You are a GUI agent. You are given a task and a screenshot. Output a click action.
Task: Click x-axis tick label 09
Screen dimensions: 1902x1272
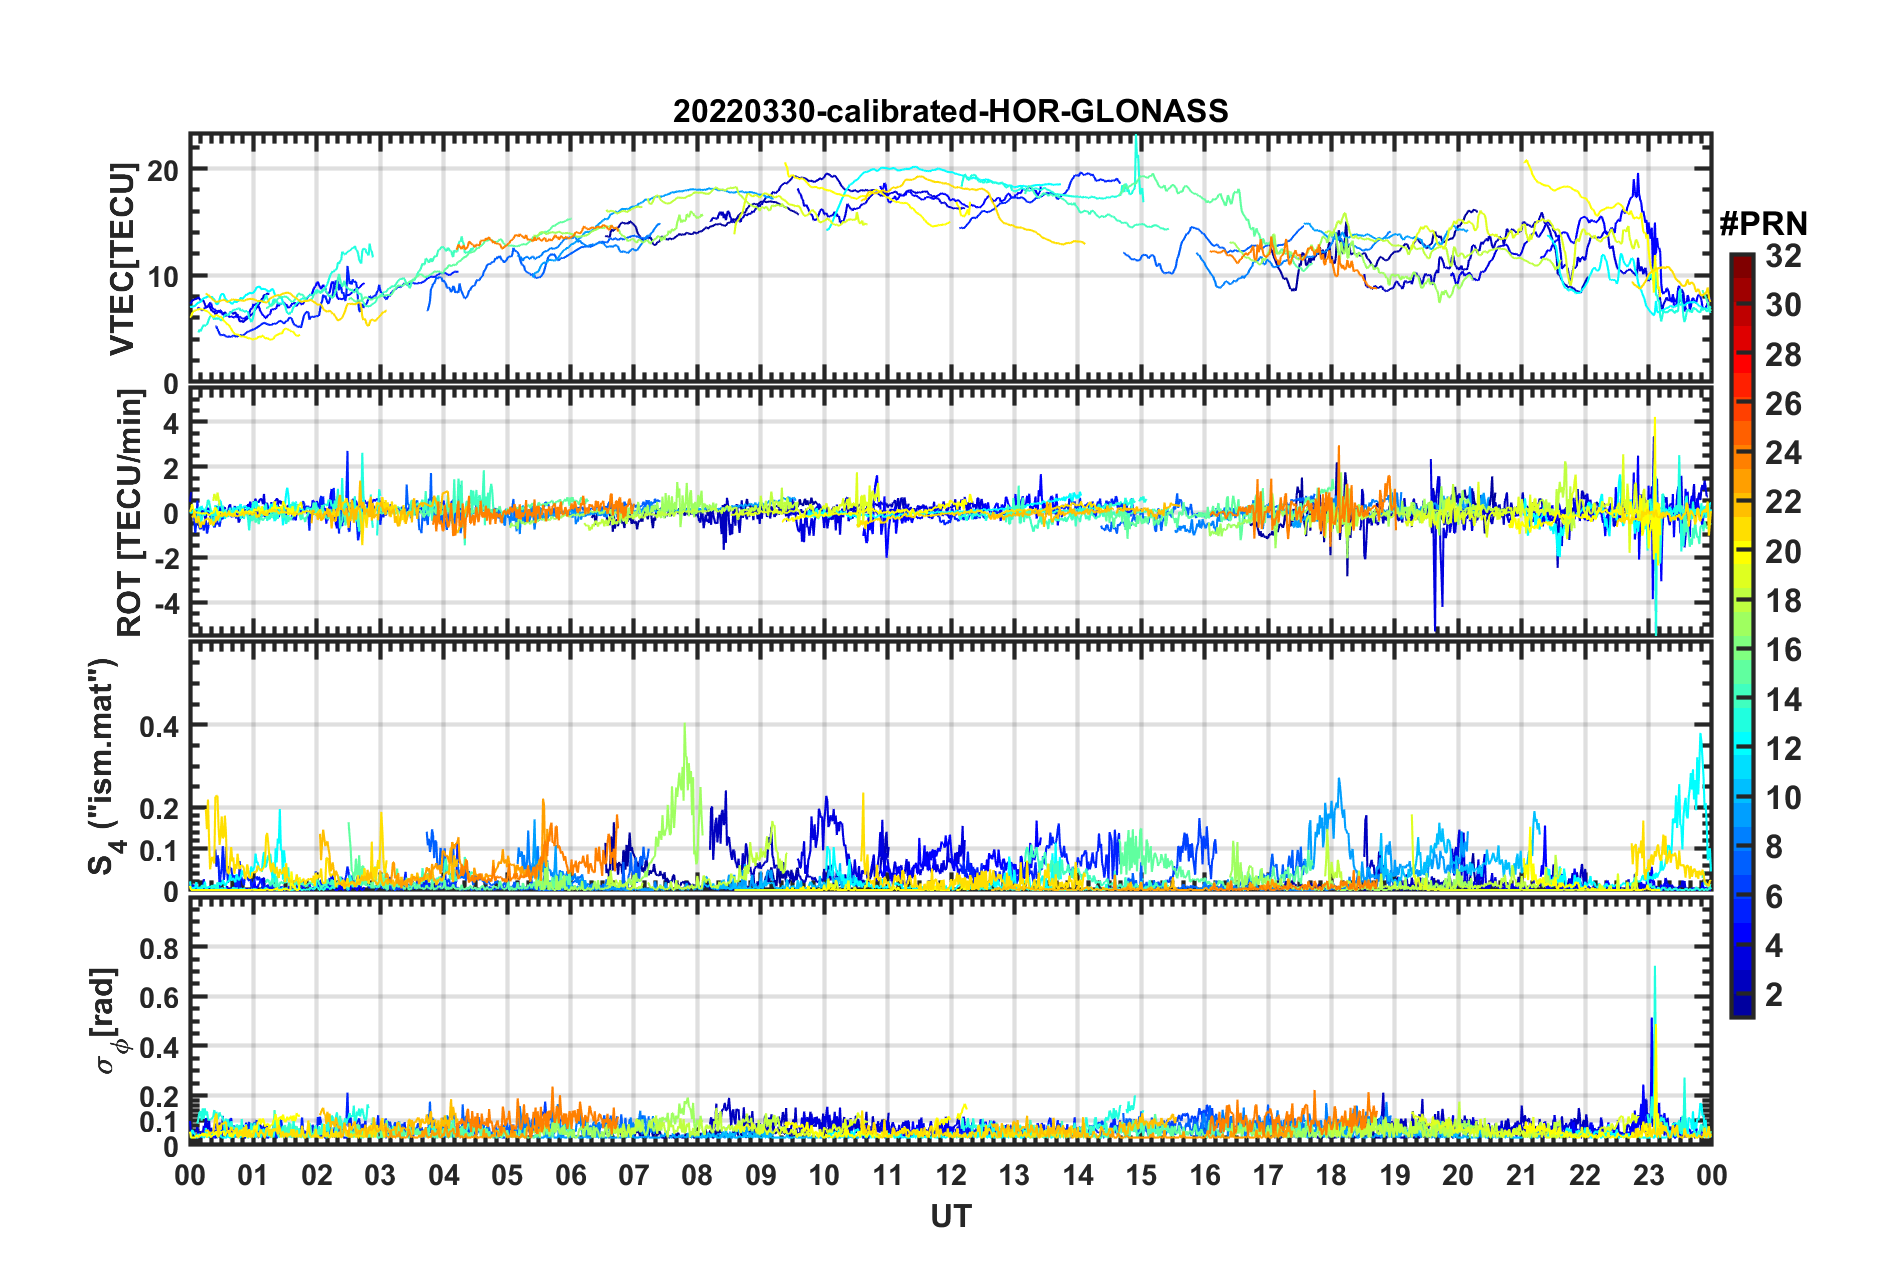coord(760,1175)
